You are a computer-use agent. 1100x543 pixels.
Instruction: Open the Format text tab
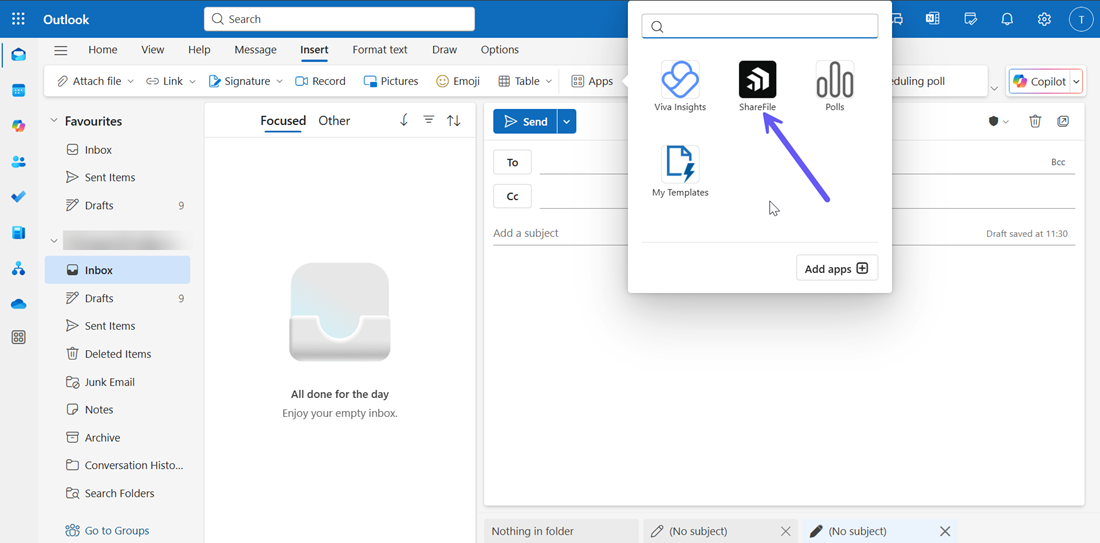380,50
